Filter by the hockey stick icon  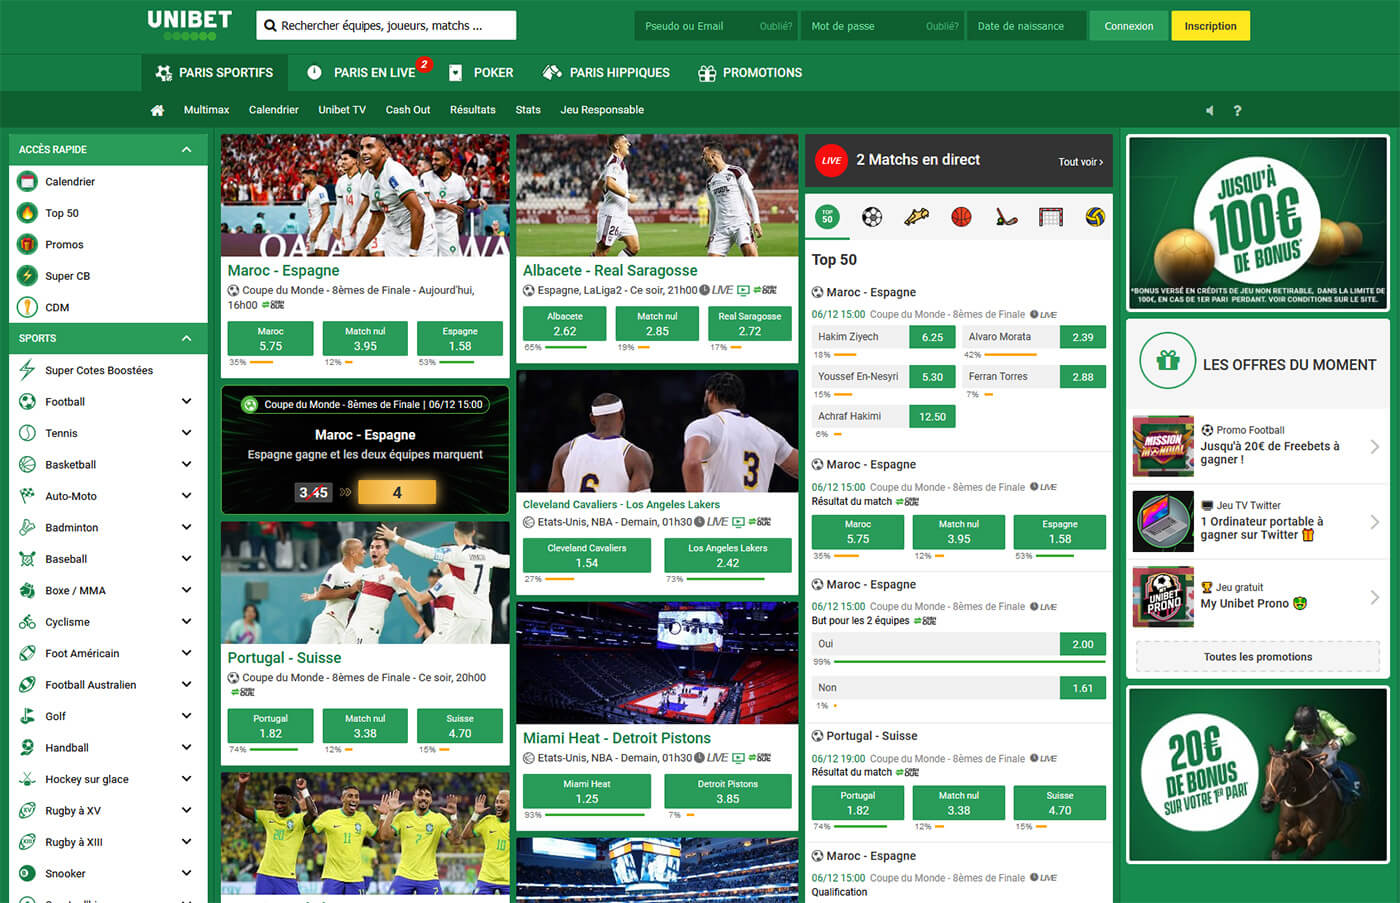(x=1006, y=216)
